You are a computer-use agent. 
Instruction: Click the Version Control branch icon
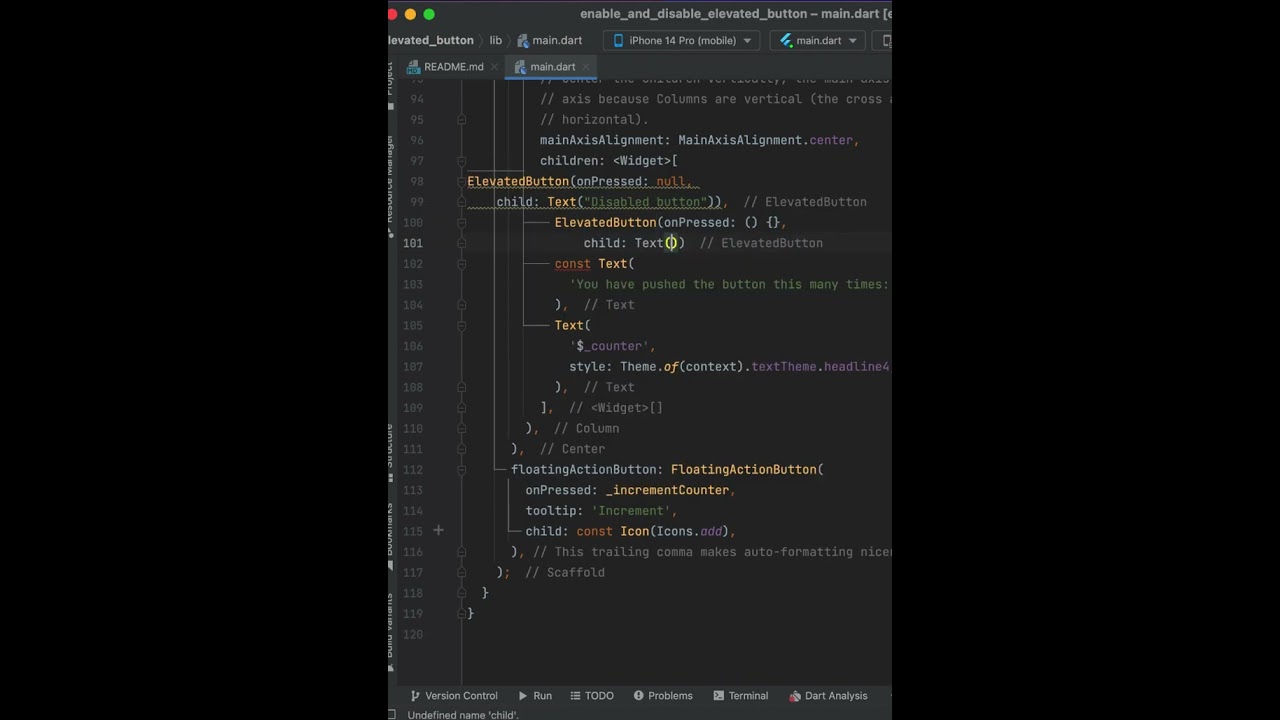[415, 696]
